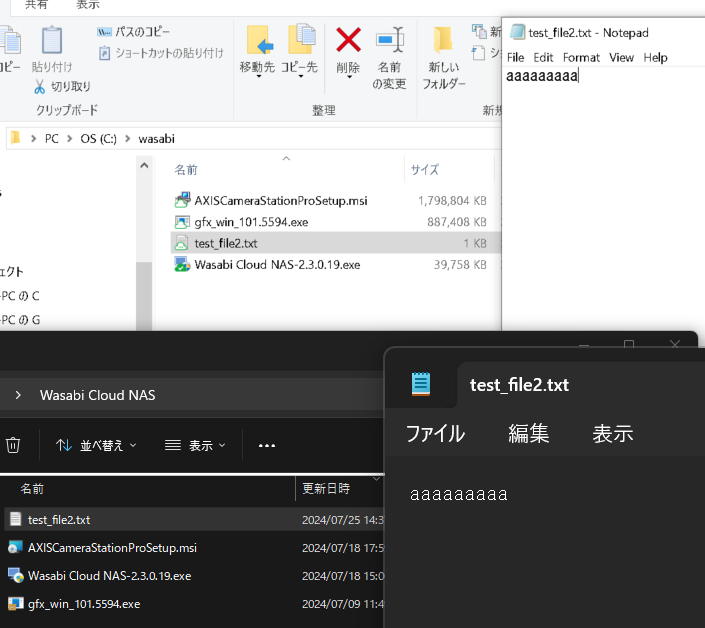This screenshot has height=628, width=705.
Task: Open the Edit (編集) menu in dark Notepad
Action: [x=529, y=433]
